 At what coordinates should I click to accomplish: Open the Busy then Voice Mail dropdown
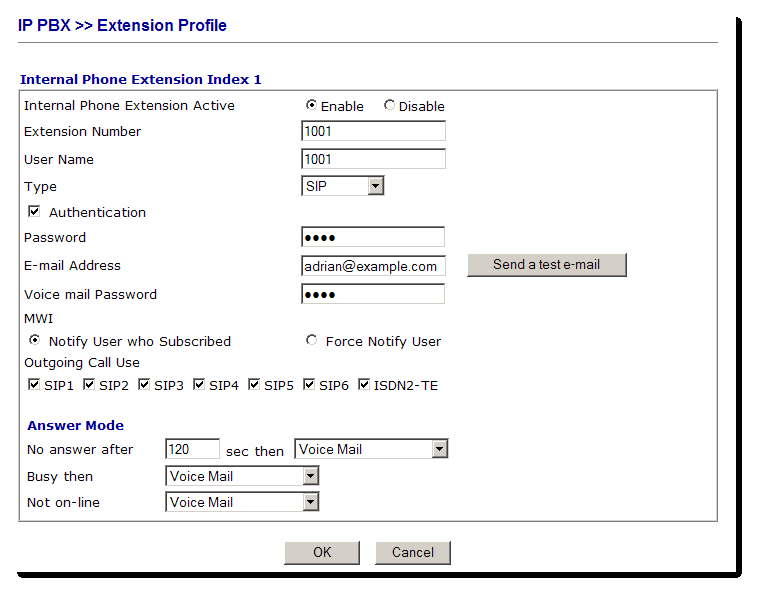click(242, 476)
